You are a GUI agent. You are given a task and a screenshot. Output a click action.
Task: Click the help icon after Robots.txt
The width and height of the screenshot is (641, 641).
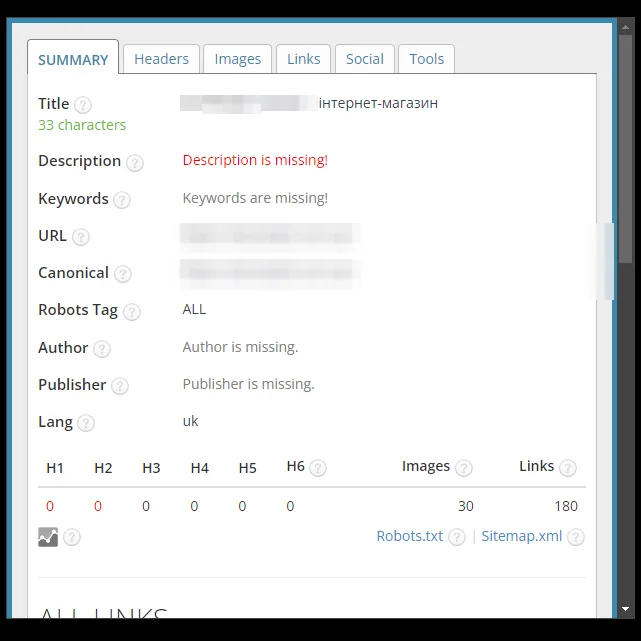coord(457,537)
